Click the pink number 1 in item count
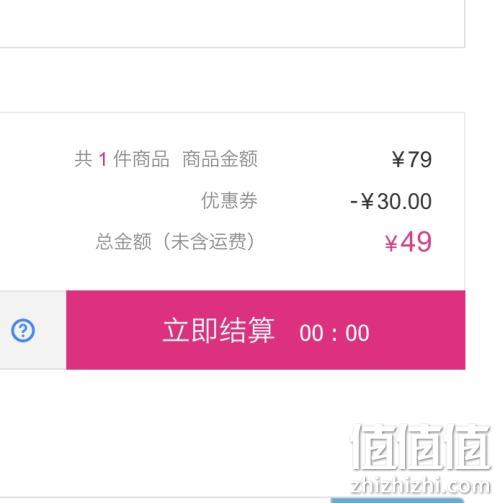This screenshot has width=500, height=503. tap(103, 159)
